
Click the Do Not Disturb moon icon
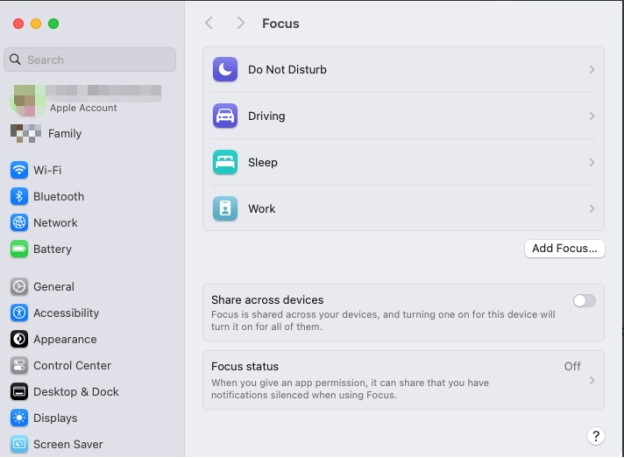(225, 70)
